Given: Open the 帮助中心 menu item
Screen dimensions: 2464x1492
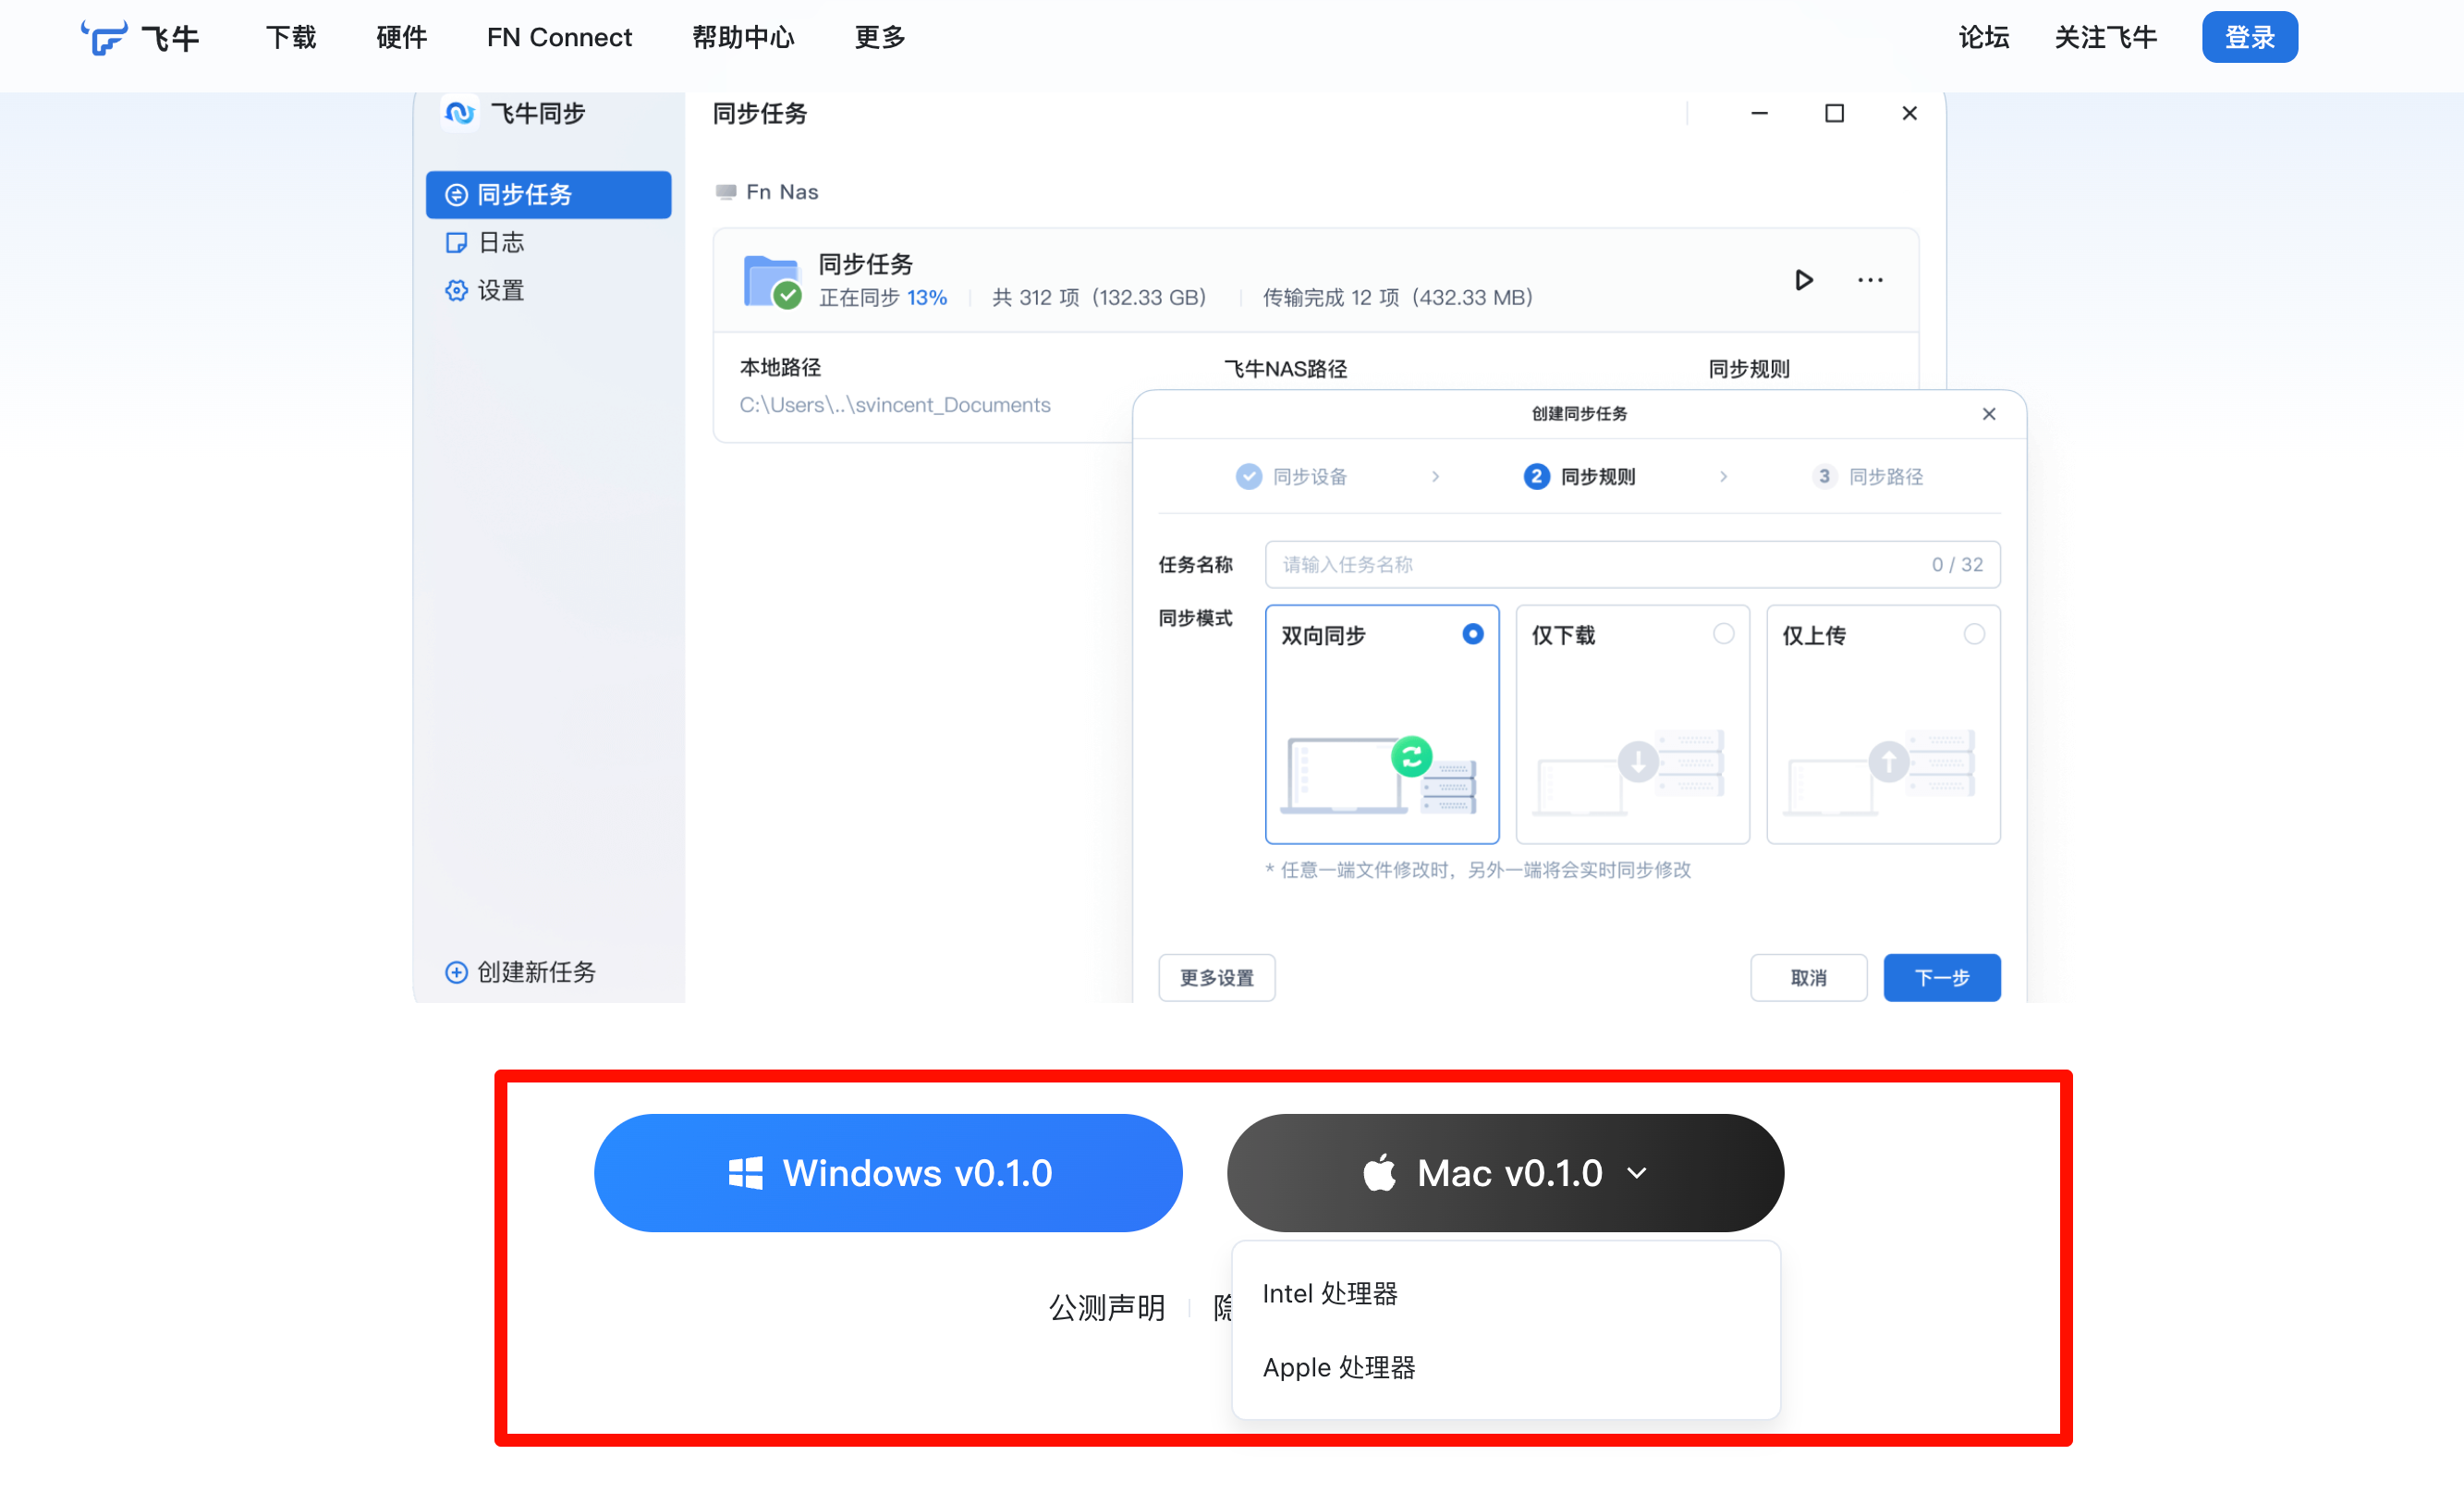Looking at the screenshot, I should pyautogui.click(x=743, y=38).
